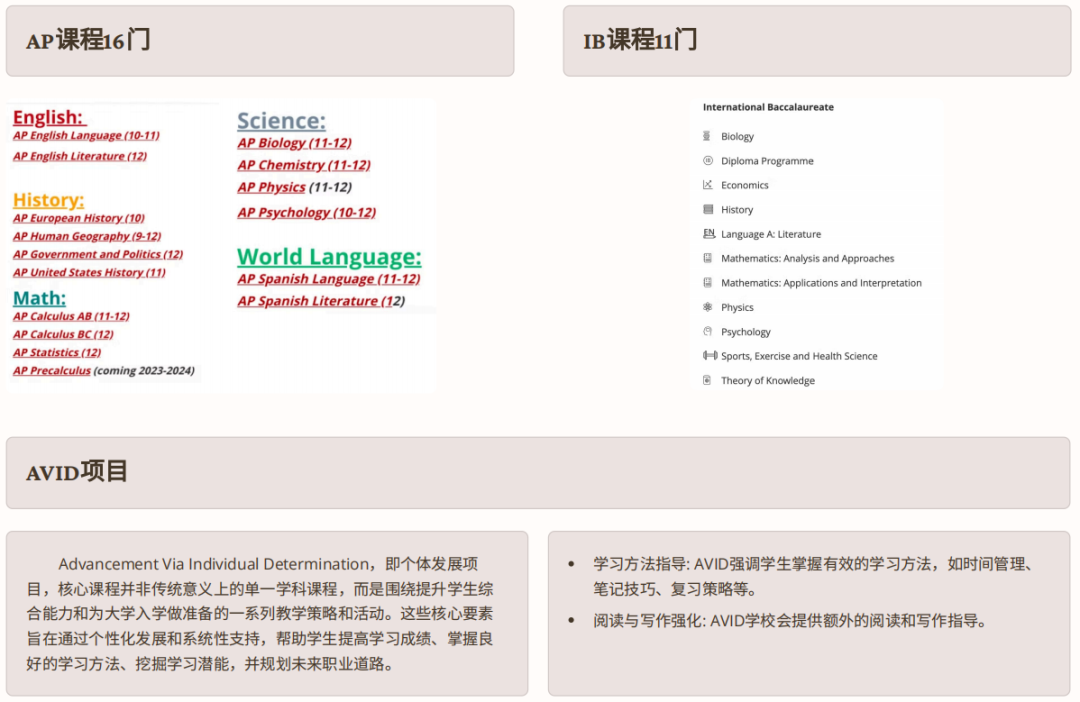Image resolution: width=1080 pixels, height=702 pixels.
Task: Open the AP Psychology (10-12) link
Action: tap(307, 213)
